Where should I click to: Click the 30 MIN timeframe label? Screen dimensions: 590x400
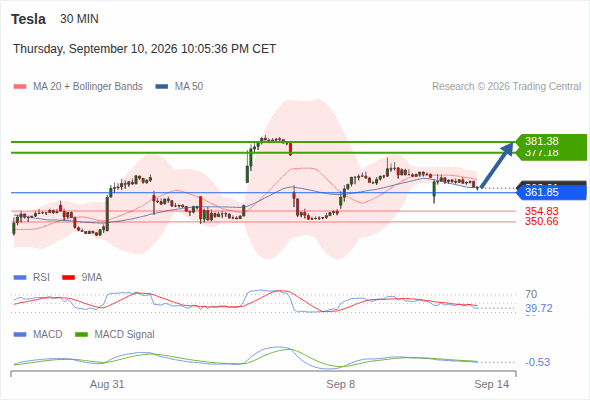79,19
